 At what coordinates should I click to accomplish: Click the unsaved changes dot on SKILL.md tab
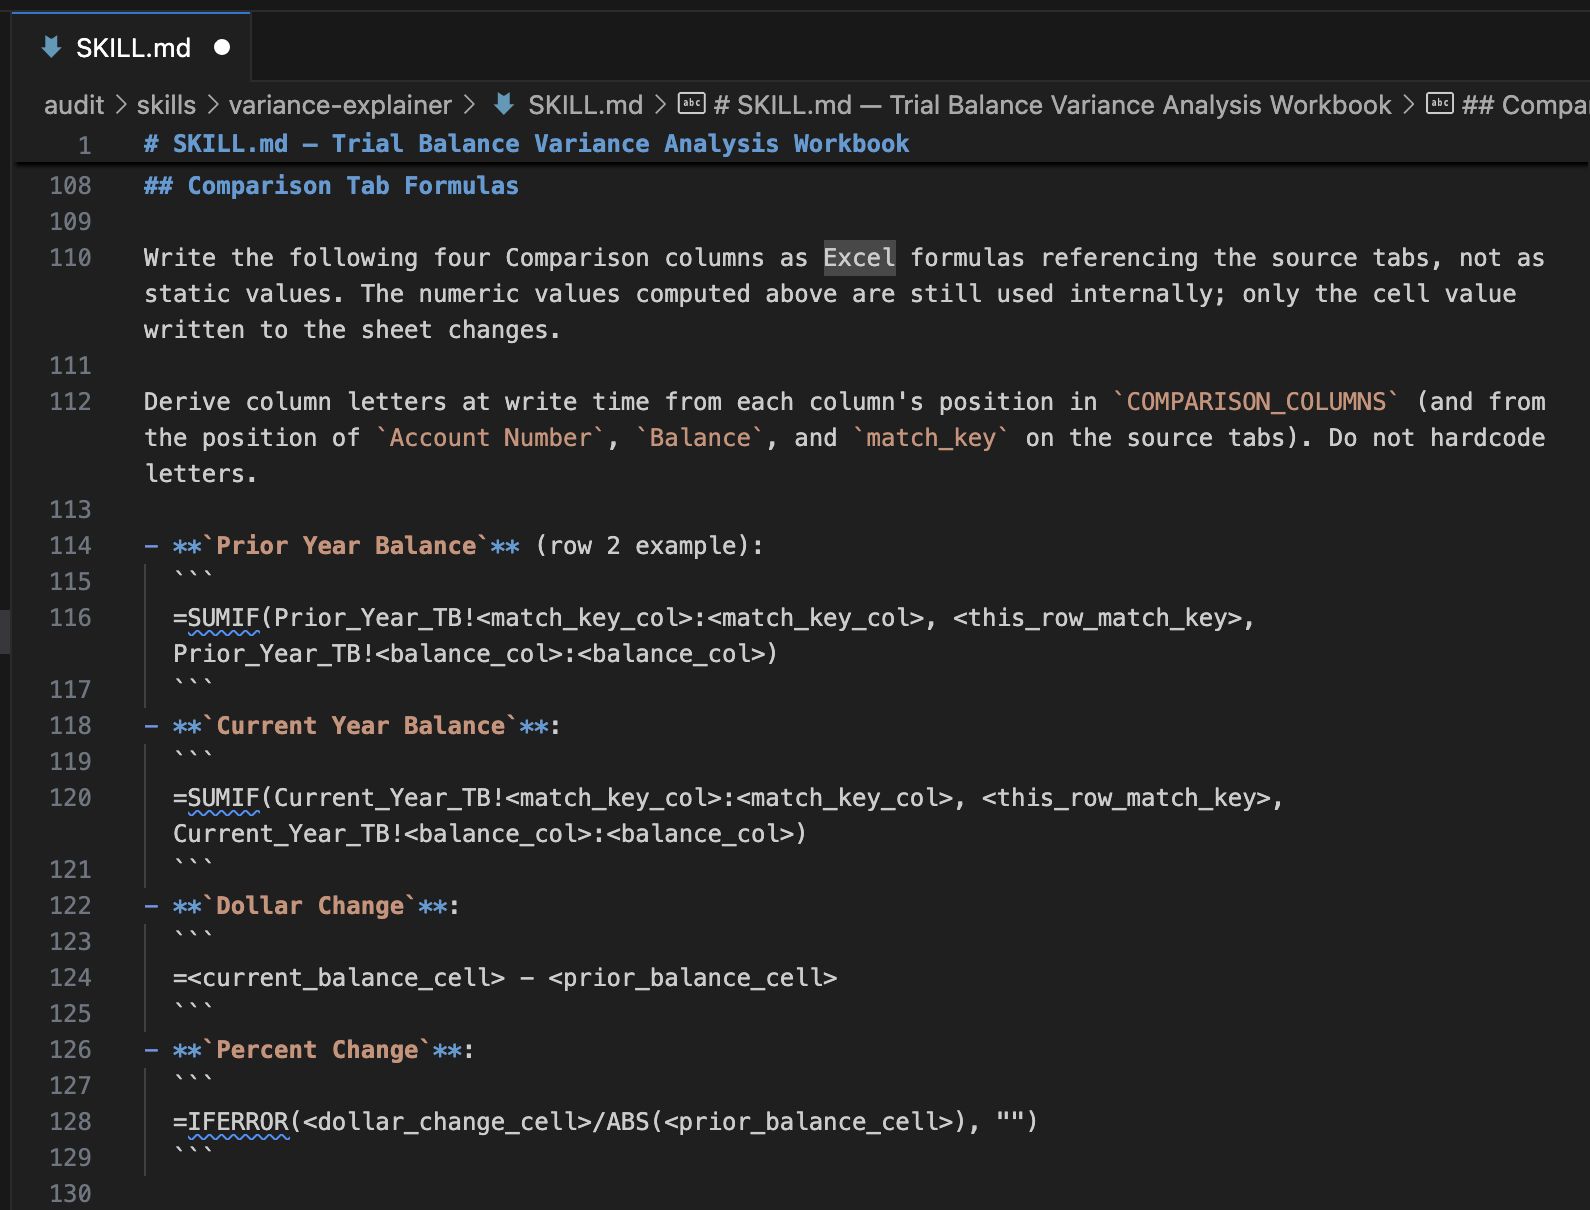(x=222, y=47)
